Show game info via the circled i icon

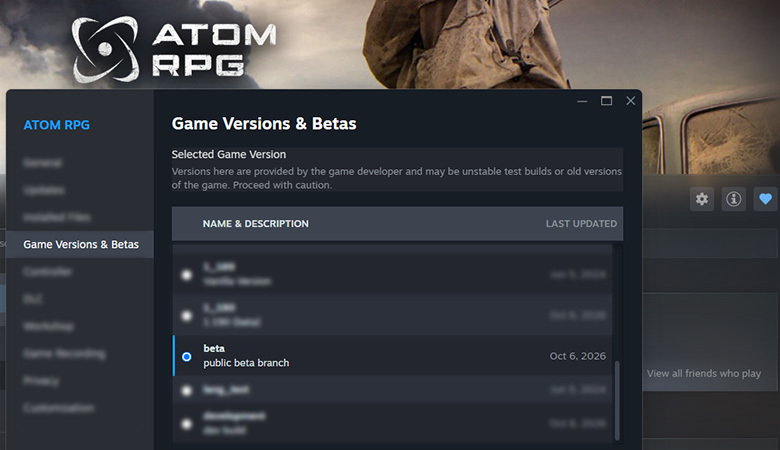click(733, 199)
